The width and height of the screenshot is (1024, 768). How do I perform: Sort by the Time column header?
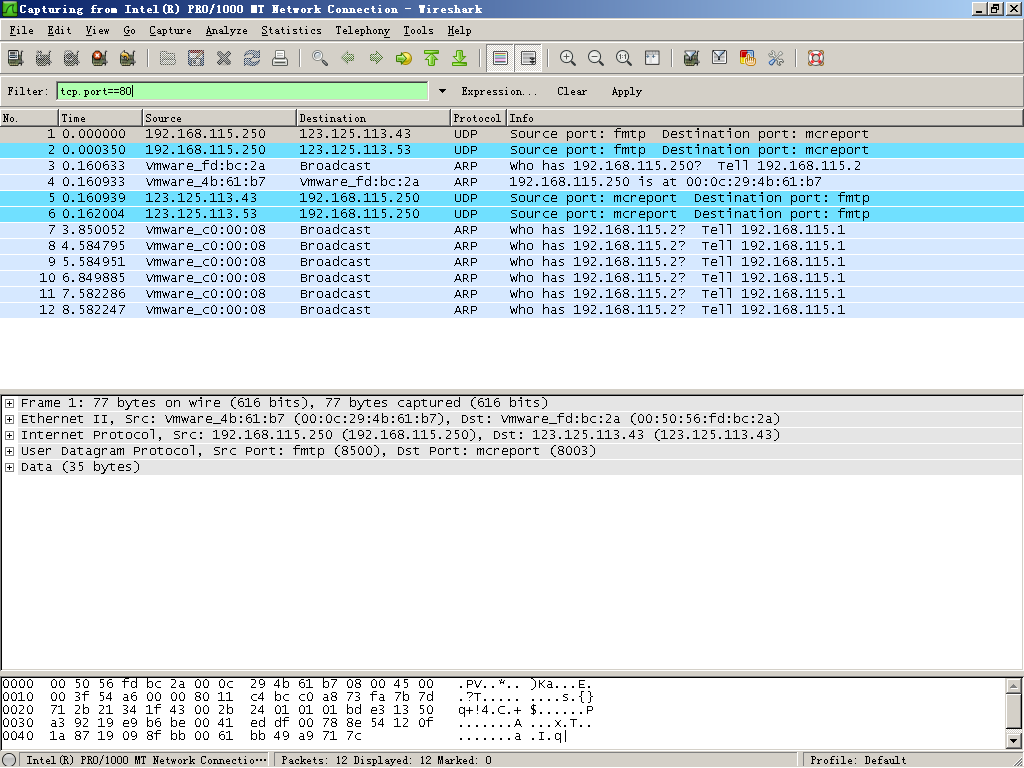click(100, 118)
